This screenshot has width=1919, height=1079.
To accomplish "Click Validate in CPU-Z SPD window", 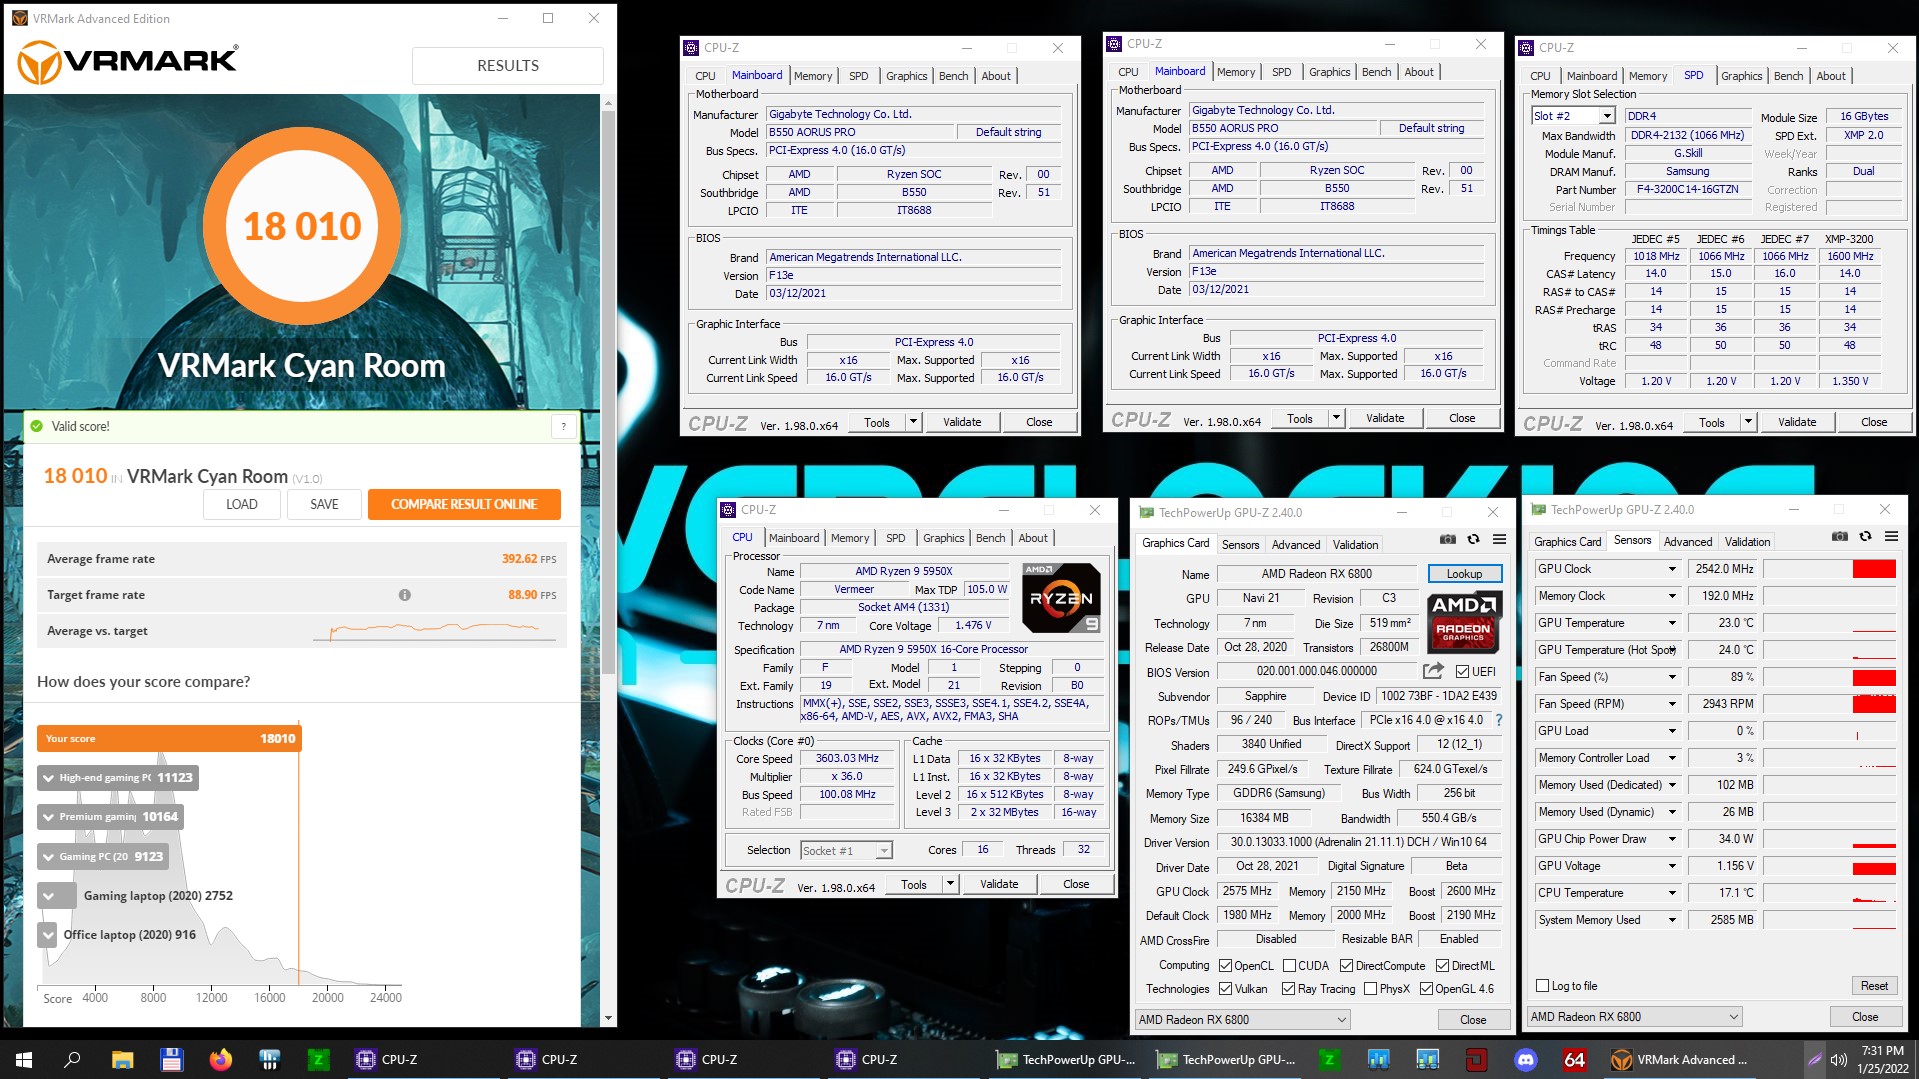I will (1796, 422).
